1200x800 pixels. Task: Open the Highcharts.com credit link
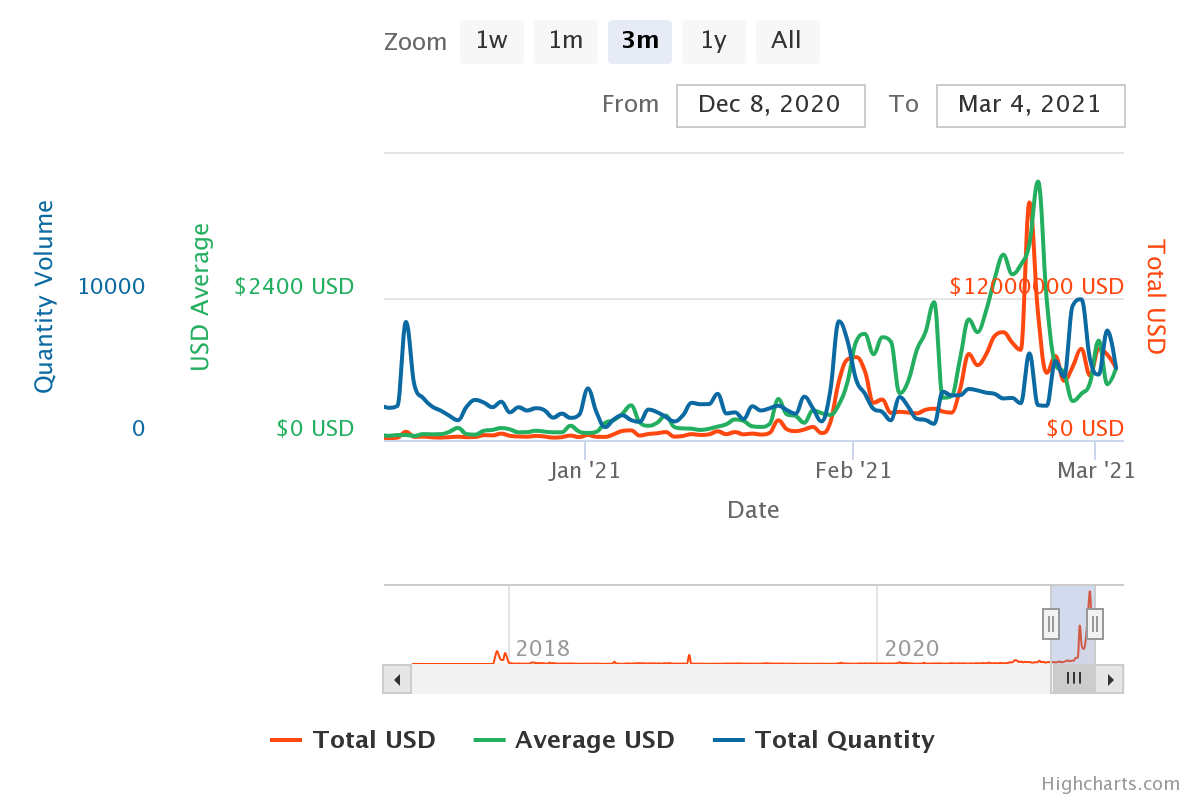tap(1110, 784)
